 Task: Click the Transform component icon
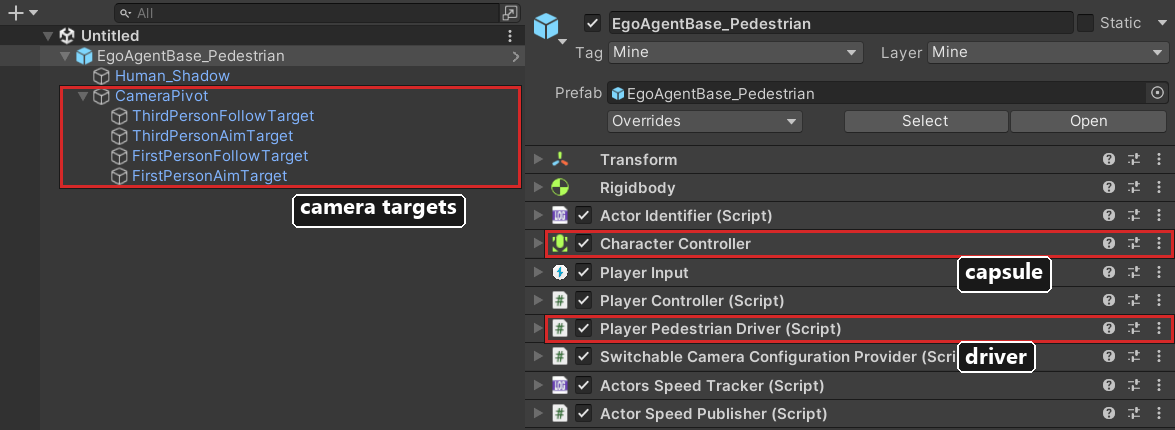[559, 160]
